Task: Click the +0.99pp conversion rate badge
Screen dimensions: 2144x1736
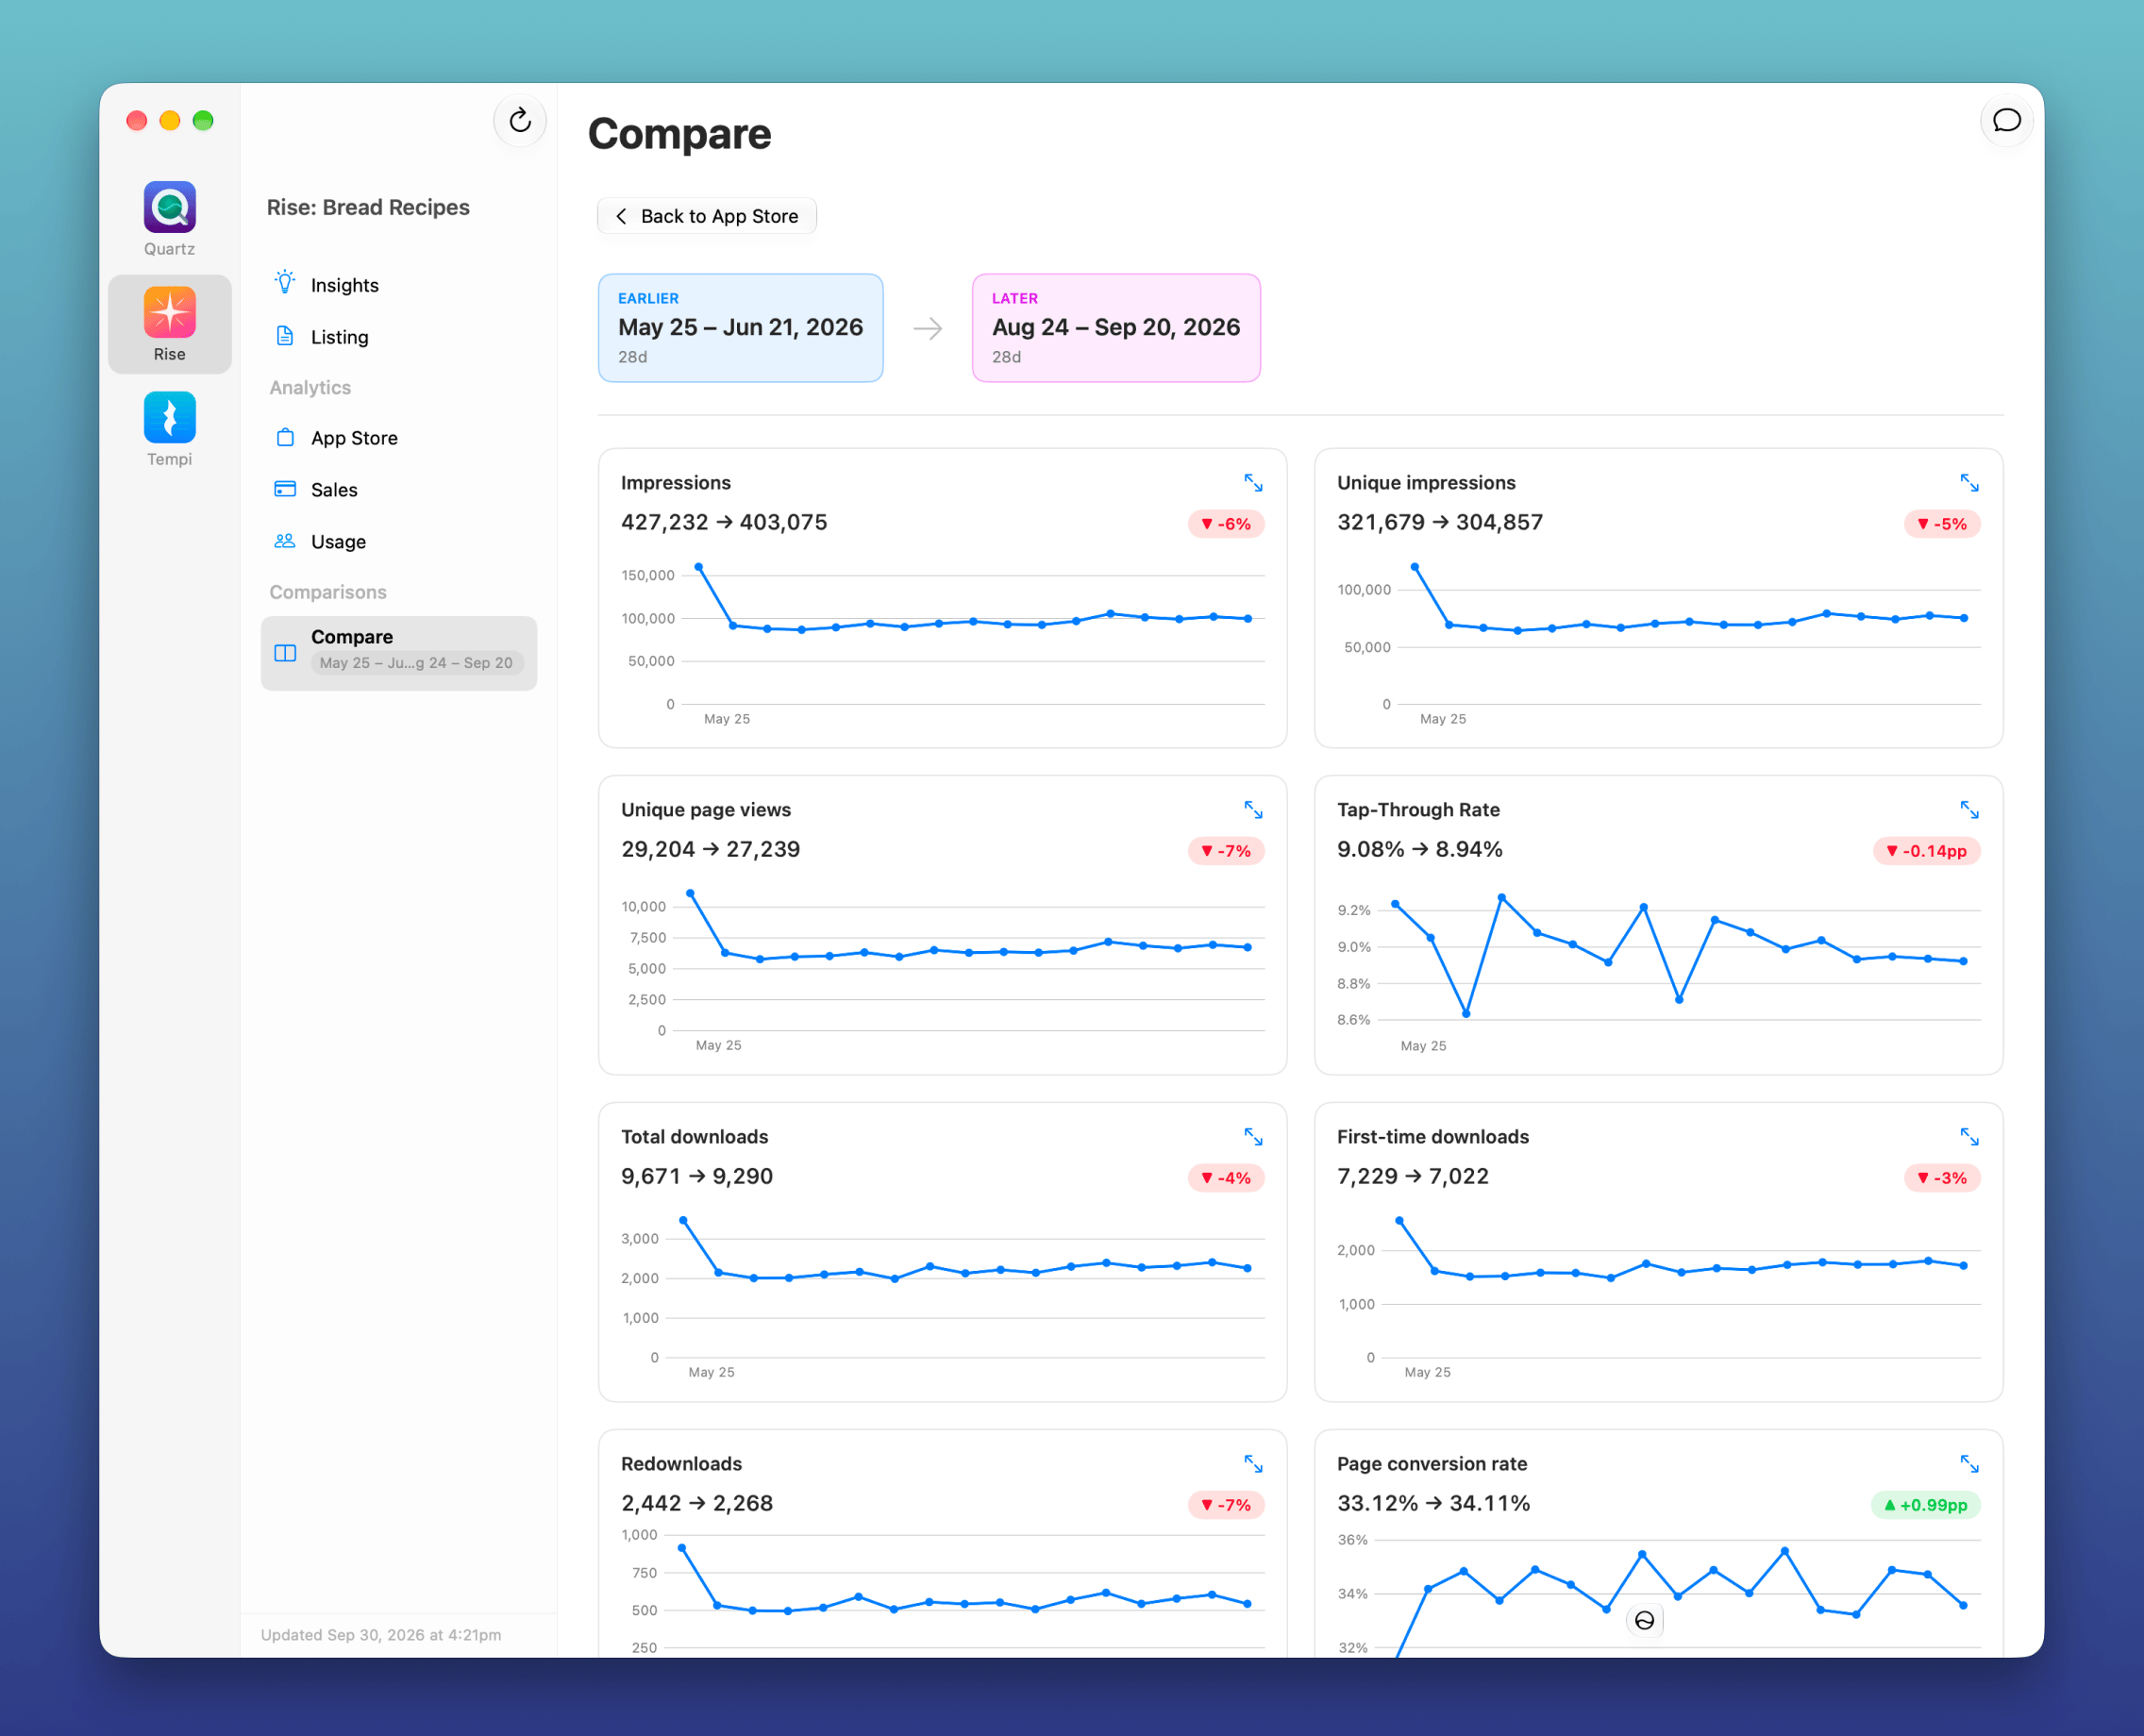Action: click(1926, 1505)
